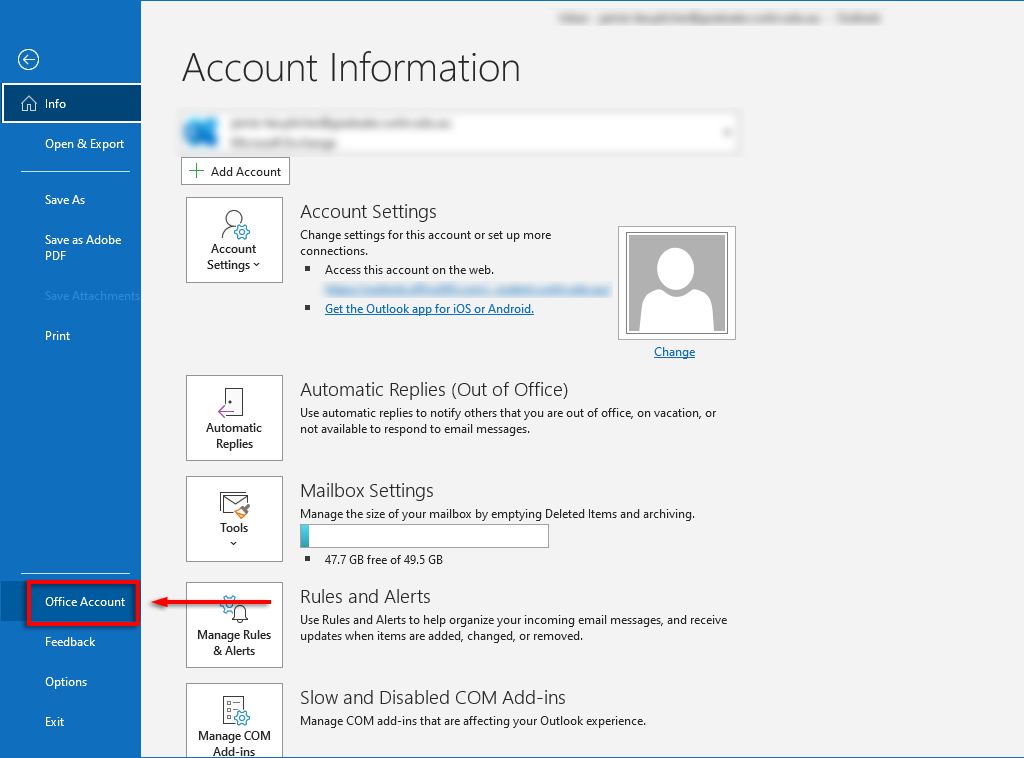Choose Save As from the sidebar
Viewport: 1024px width, 758px height.
tap(65, 200)
